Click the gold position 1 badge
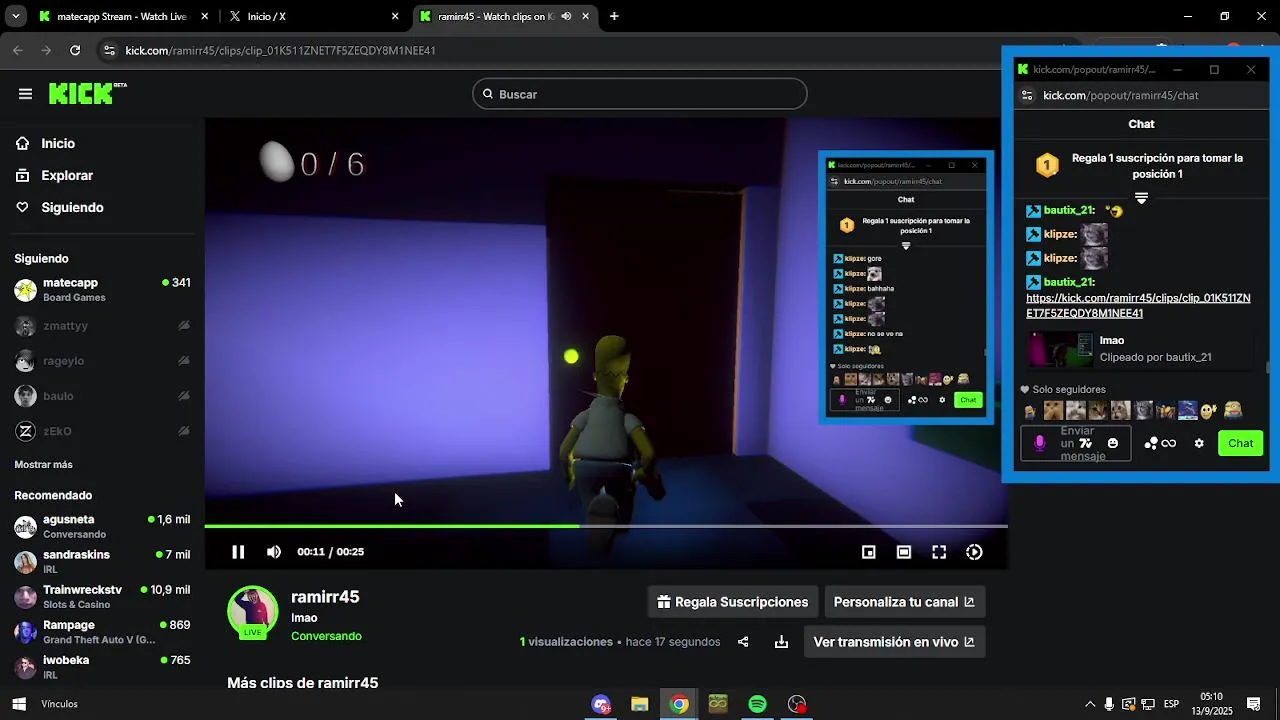 coord(1047,166)
